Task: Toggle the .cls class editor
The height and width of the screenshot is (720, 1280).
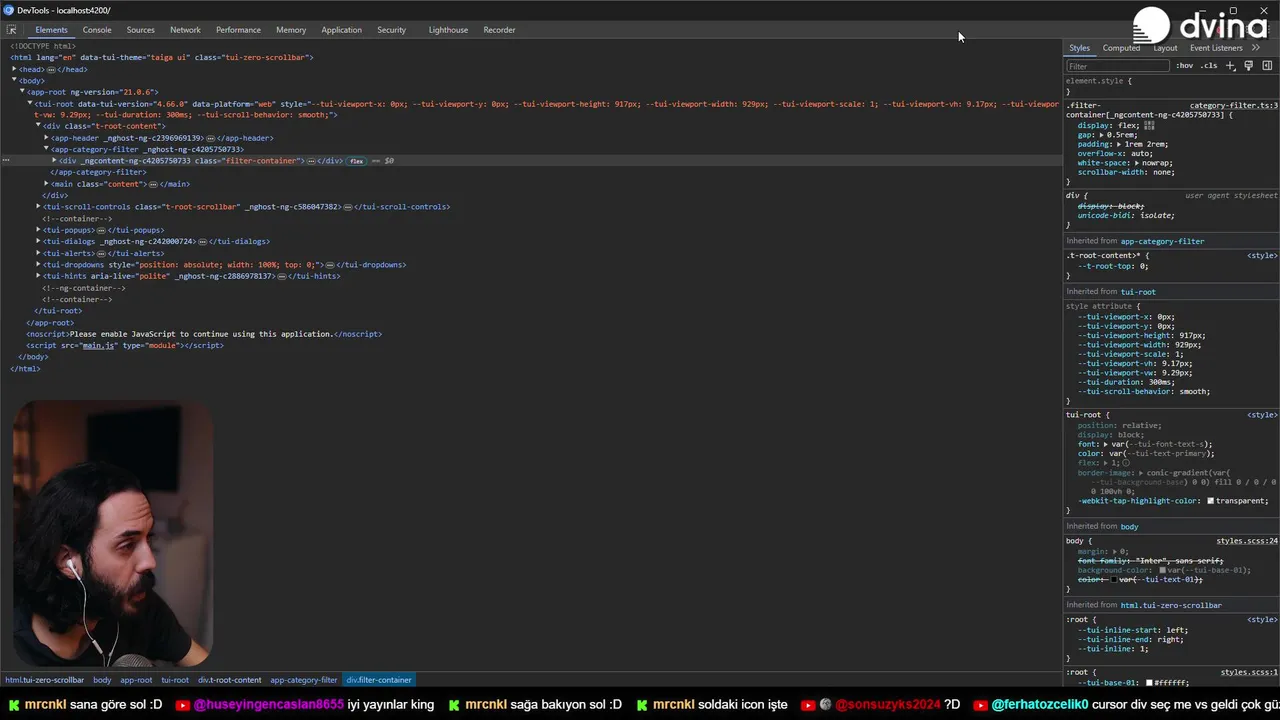Action: (1209, 66)
